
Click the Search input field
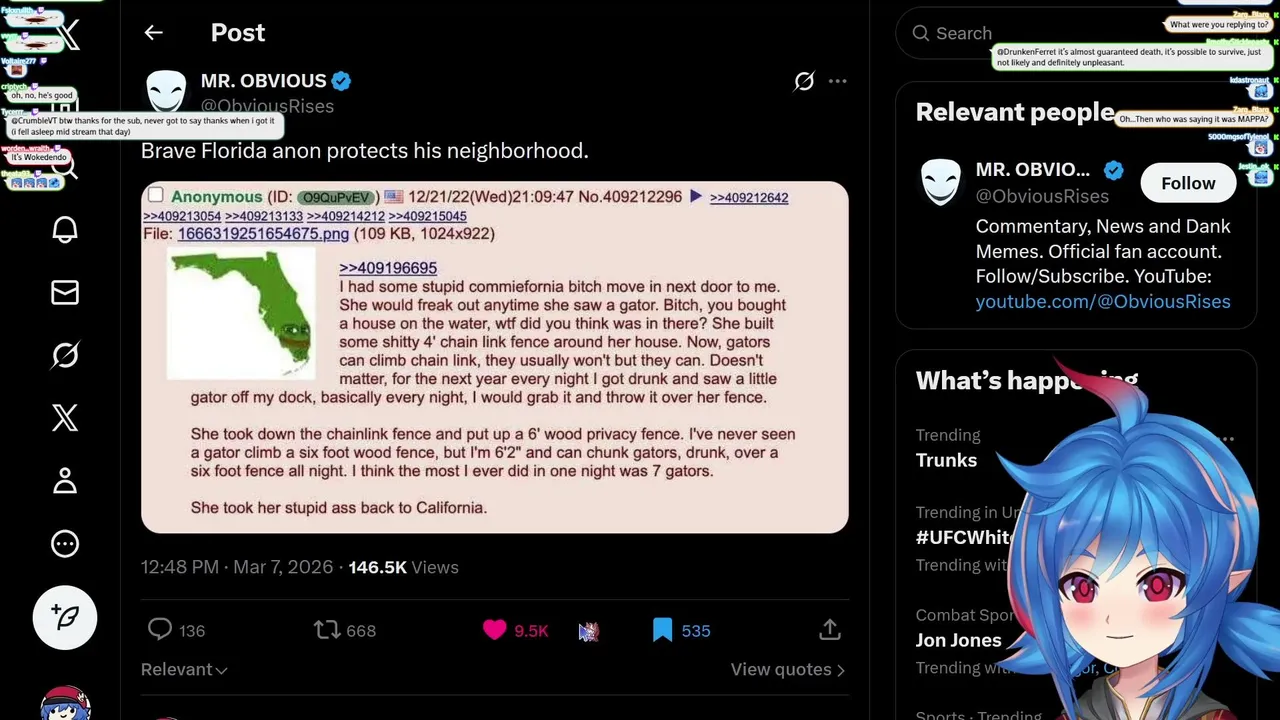[1040, 33]
